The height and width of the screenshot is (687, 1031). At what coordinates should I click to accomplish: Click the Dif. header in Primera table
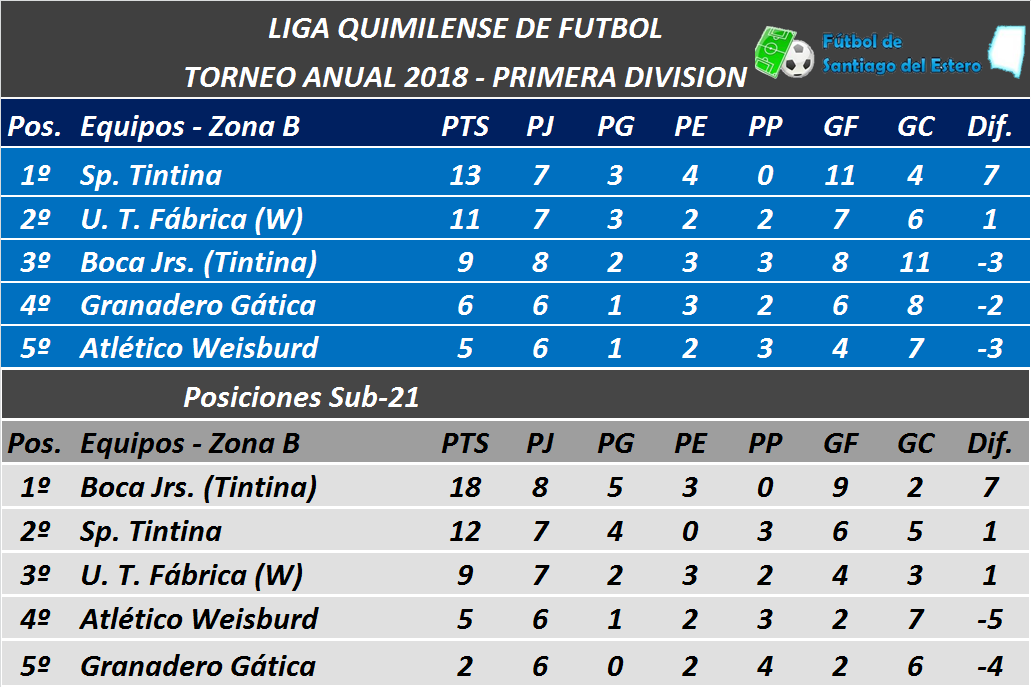coord(990,126)
